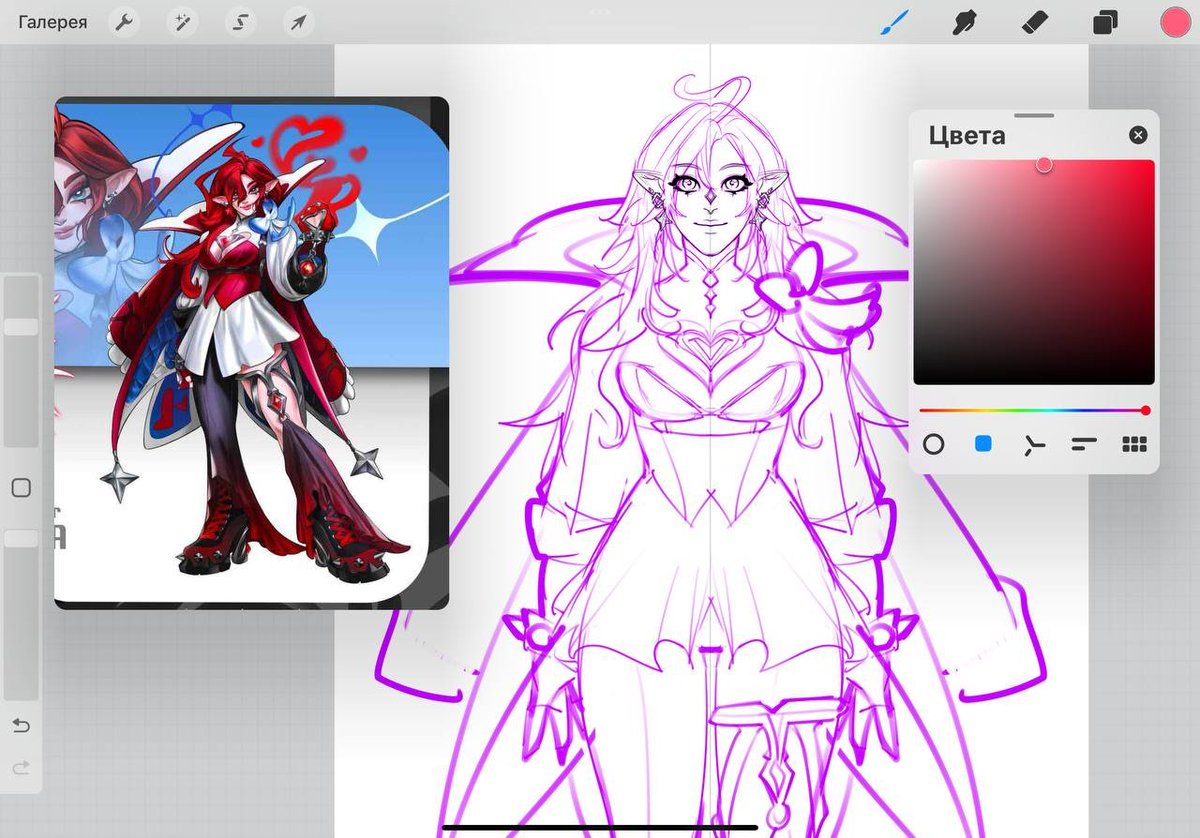Tap the active color circle in toolbar
The image size is (1200, 838).
click(x=1175, y=22)
